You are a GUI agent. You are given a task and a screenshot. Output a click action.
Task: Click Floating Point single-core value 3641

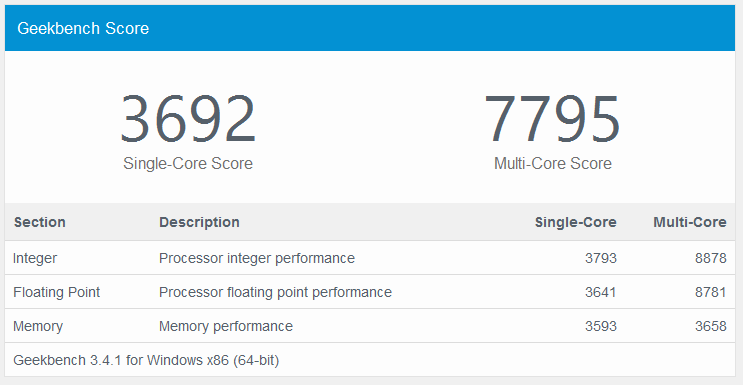pyautogui.click(x=601, y=292)
